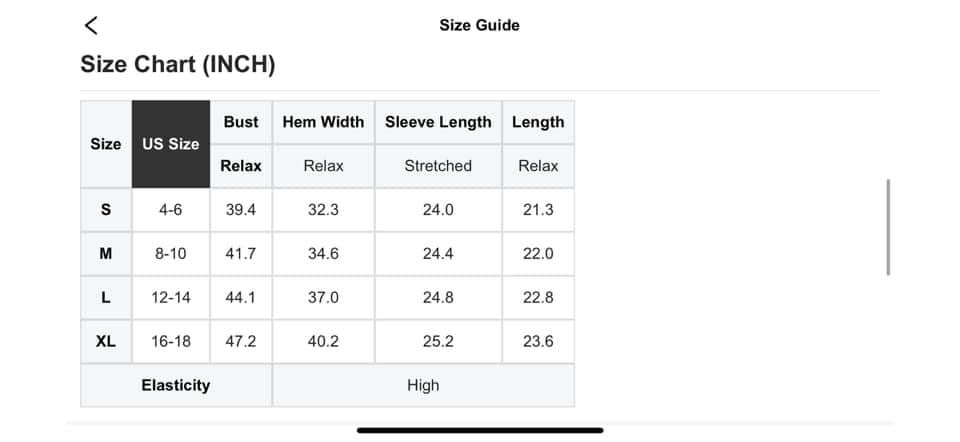Select the L size row label
This screenshot has height=442, width=960.
pos(106,298)
